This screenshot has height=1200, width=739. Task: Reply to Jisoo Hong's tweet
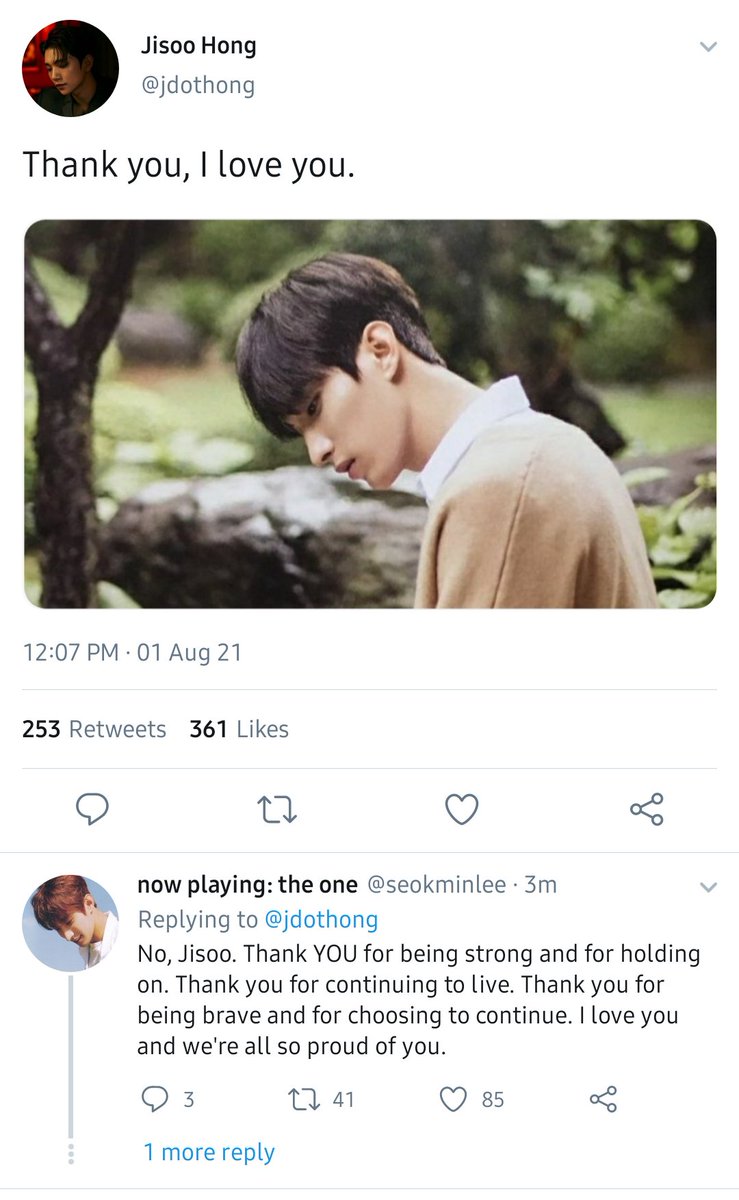click(92, 809)
